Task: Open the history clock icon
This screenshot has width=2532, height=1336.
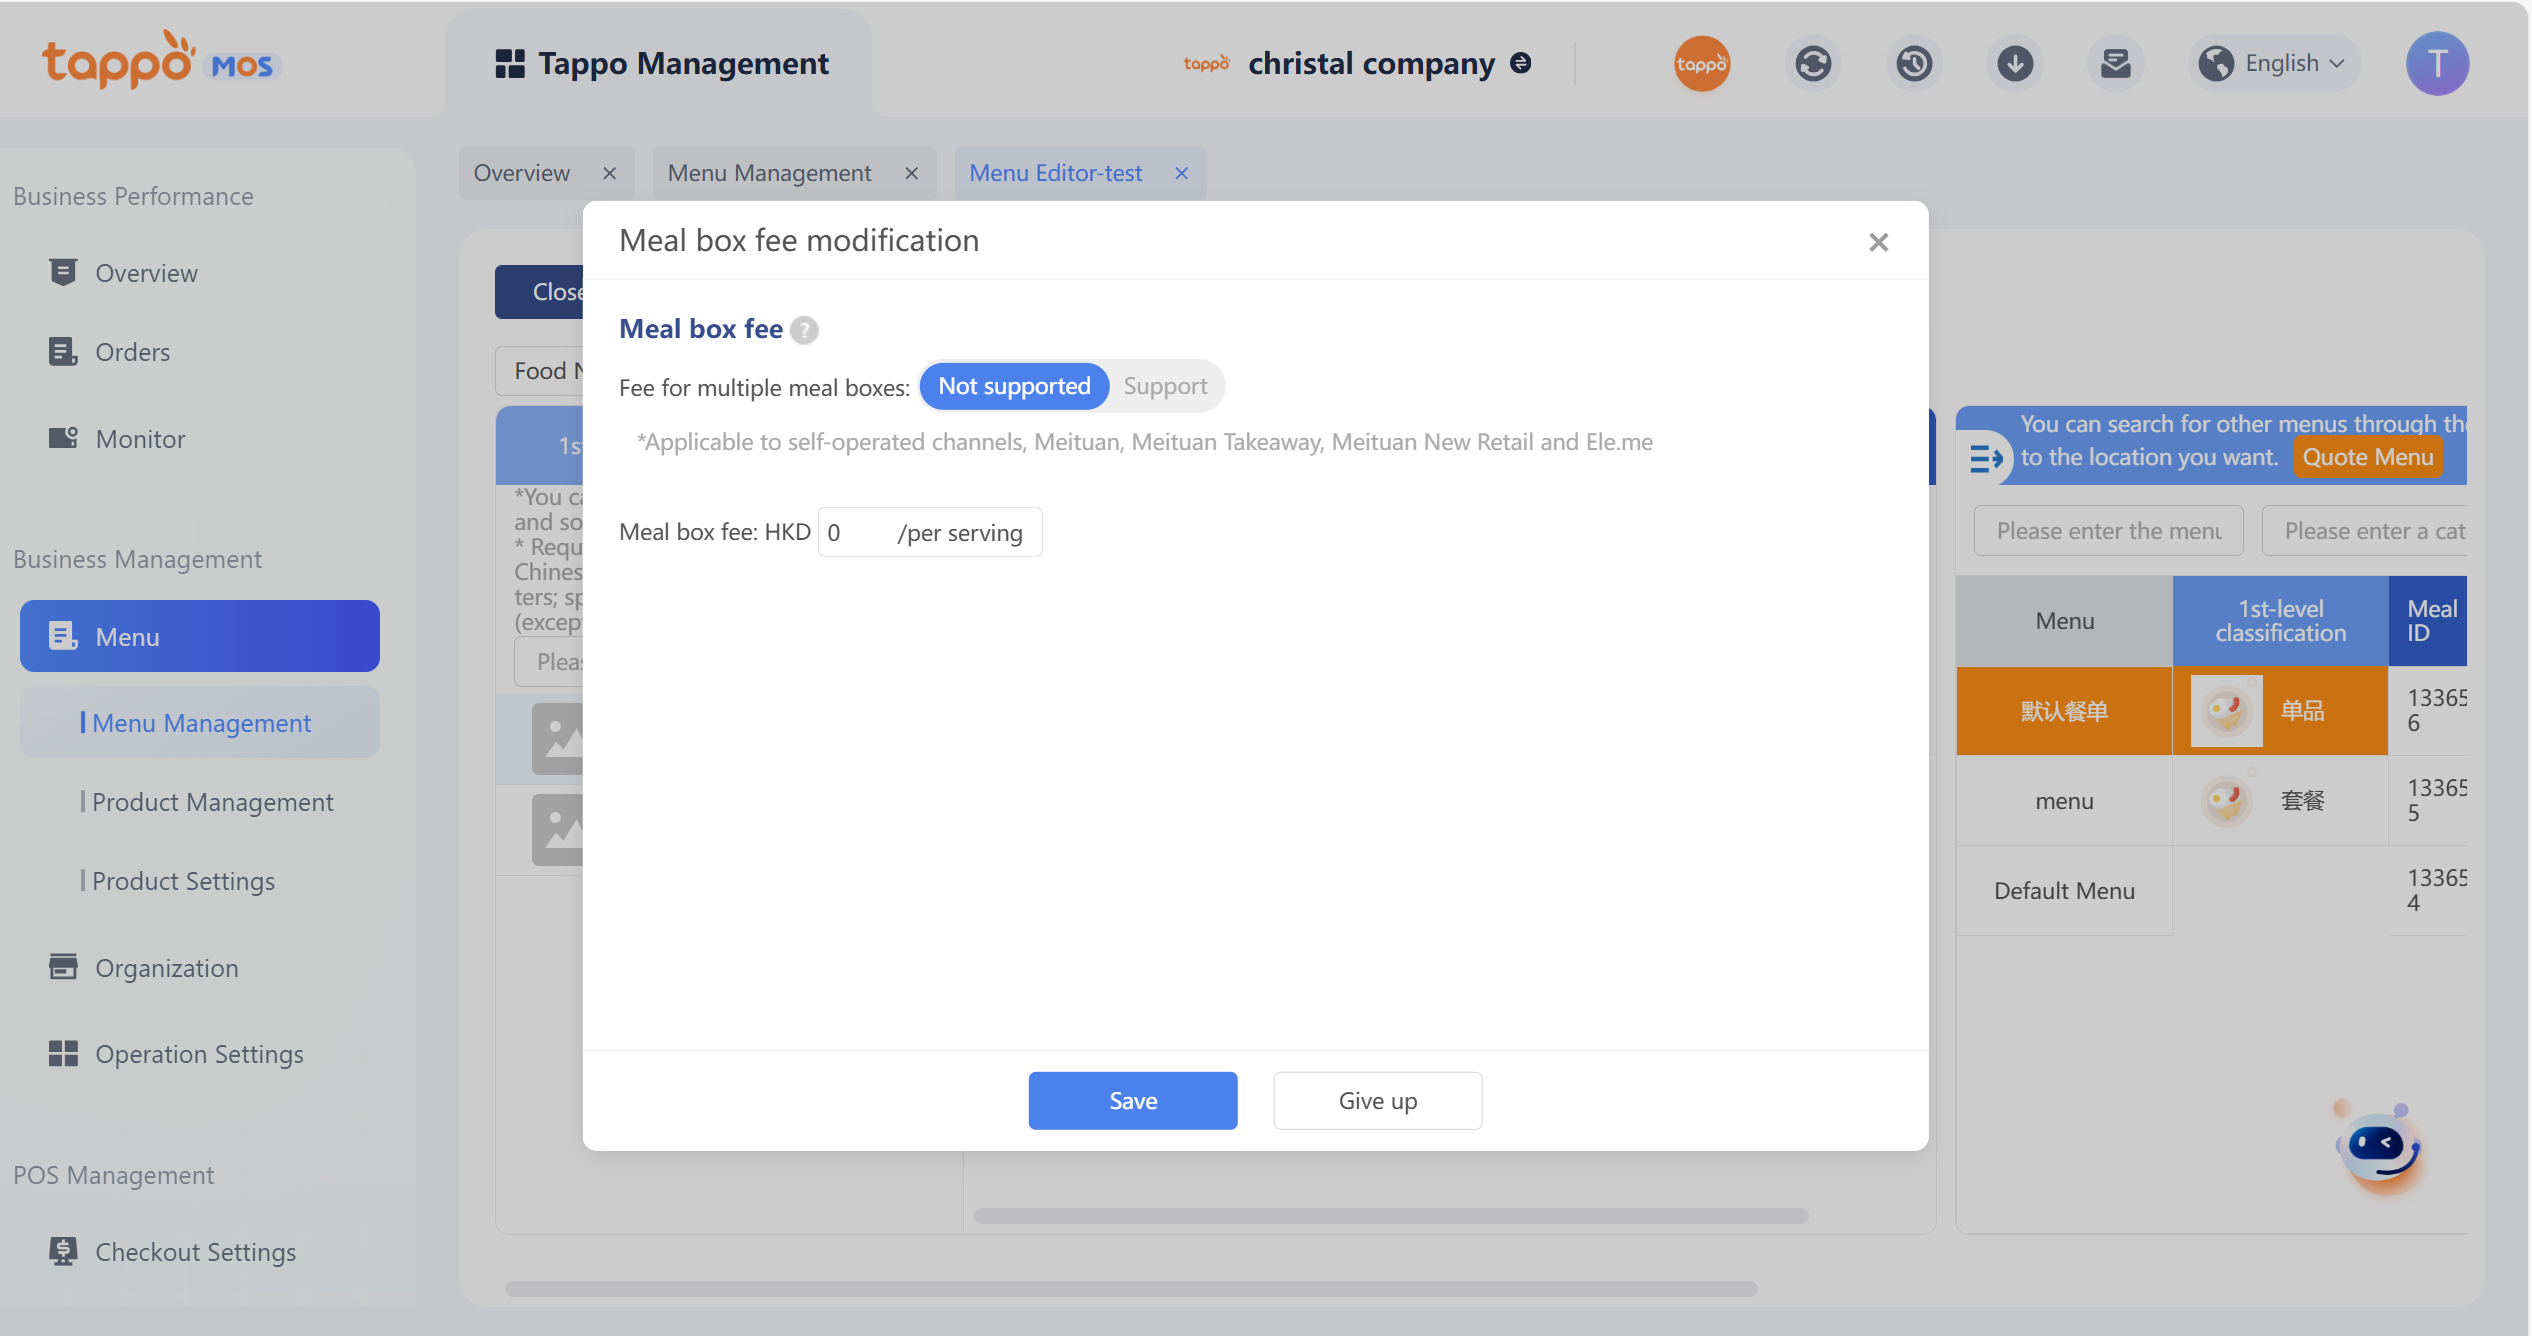Action: tap(1914, 64)
